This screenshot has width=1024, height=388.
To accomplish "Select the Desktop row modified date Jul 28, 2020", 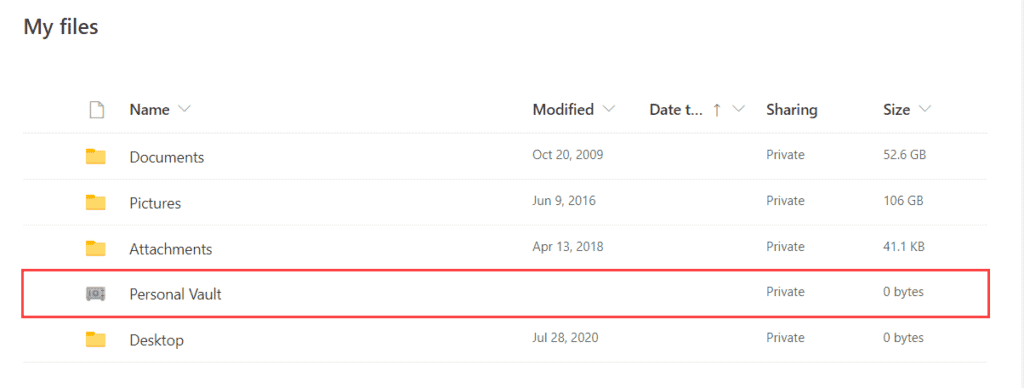I will 565,338.
